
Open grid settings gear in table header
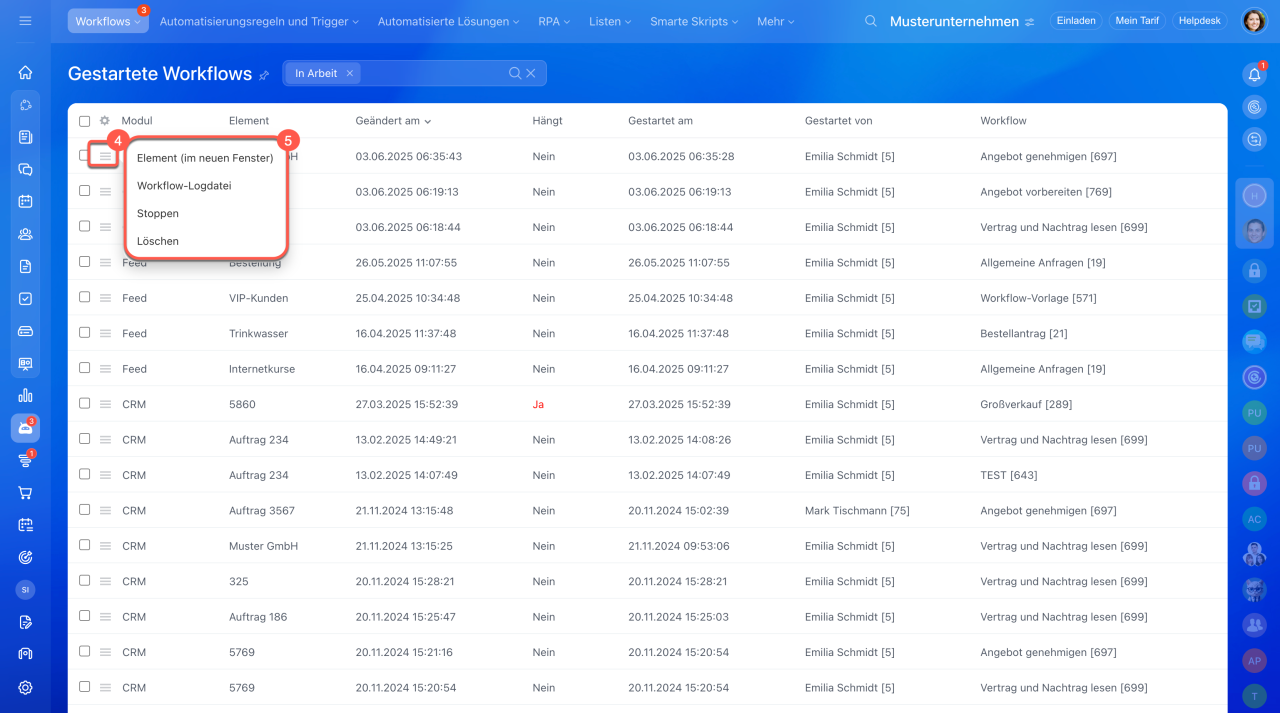pyautogui.click(x=104, y=121)
